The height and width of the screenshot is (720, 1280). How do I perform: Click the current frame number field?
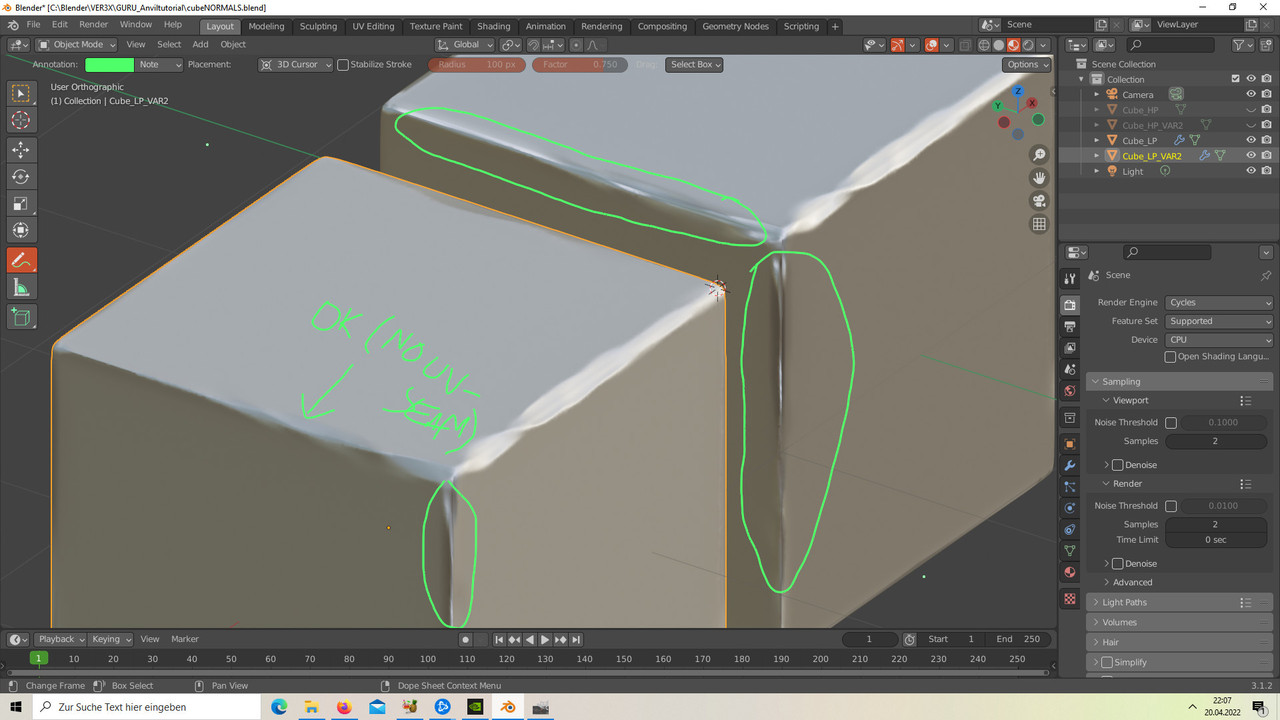(x=869, y=638)
